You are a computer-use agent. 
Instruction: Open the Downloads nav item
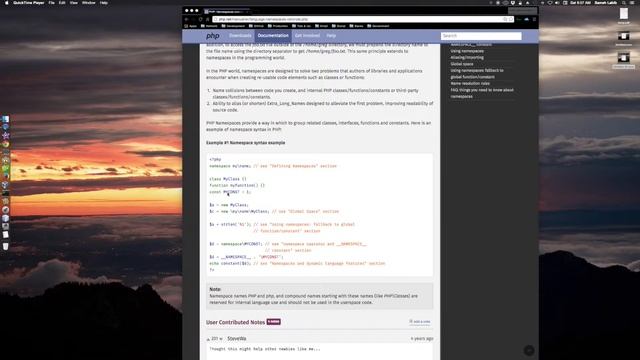[240, 36]
